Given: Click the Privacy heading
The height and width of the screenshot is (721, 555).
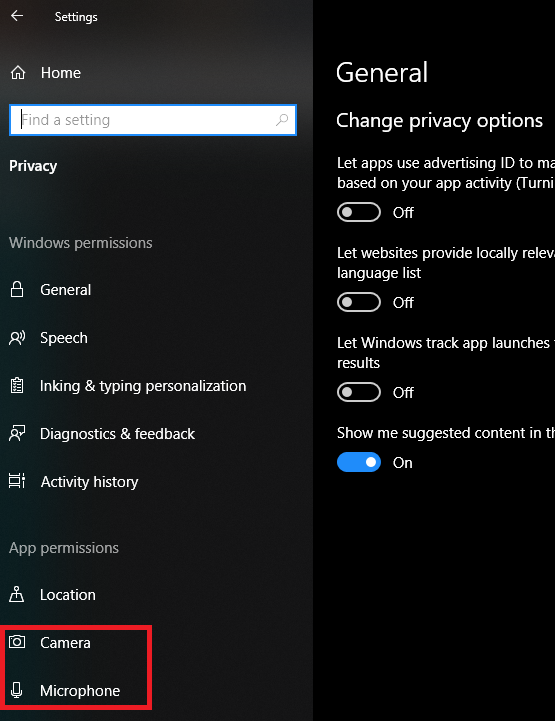Looking at the screenshot, I should click(x=33, y=166).
